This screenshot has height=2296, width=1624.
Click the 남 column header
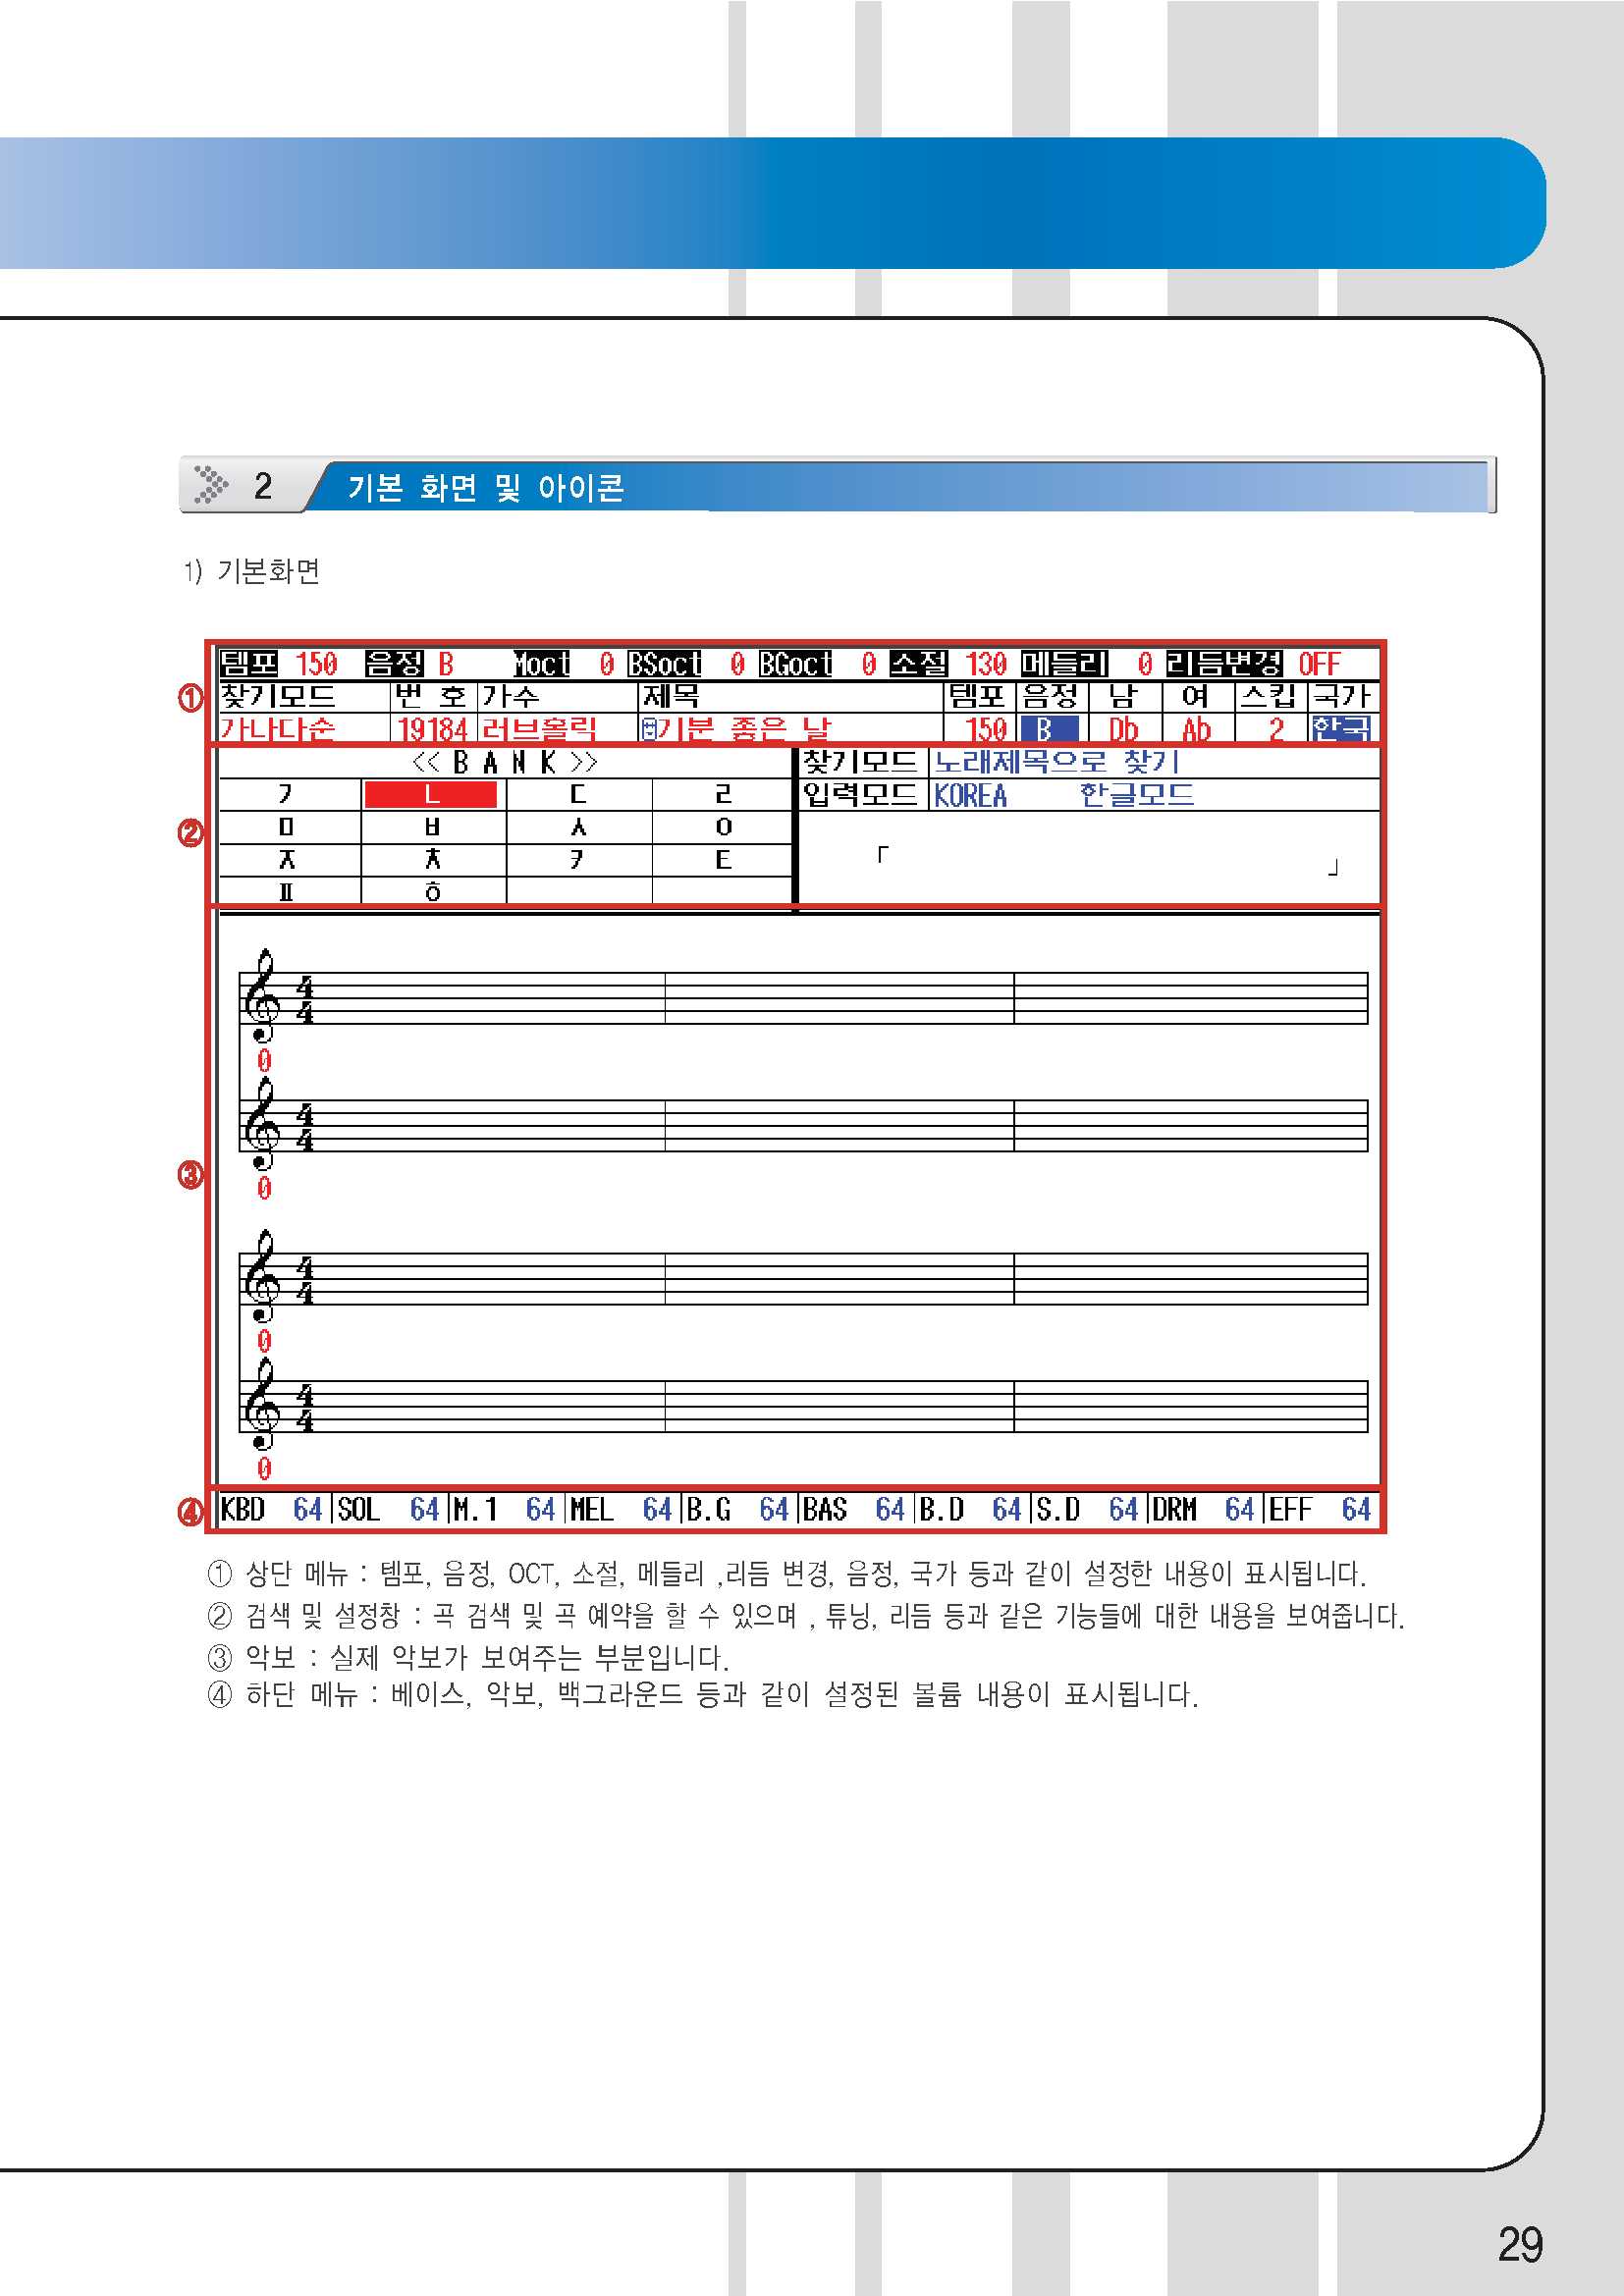pyautogui.click(x=1124, y=696)
